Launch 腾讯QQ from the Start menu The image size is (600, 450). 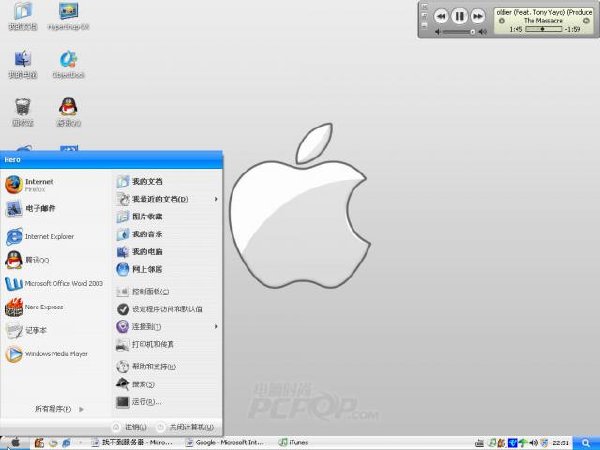click(x=28, y=260)
